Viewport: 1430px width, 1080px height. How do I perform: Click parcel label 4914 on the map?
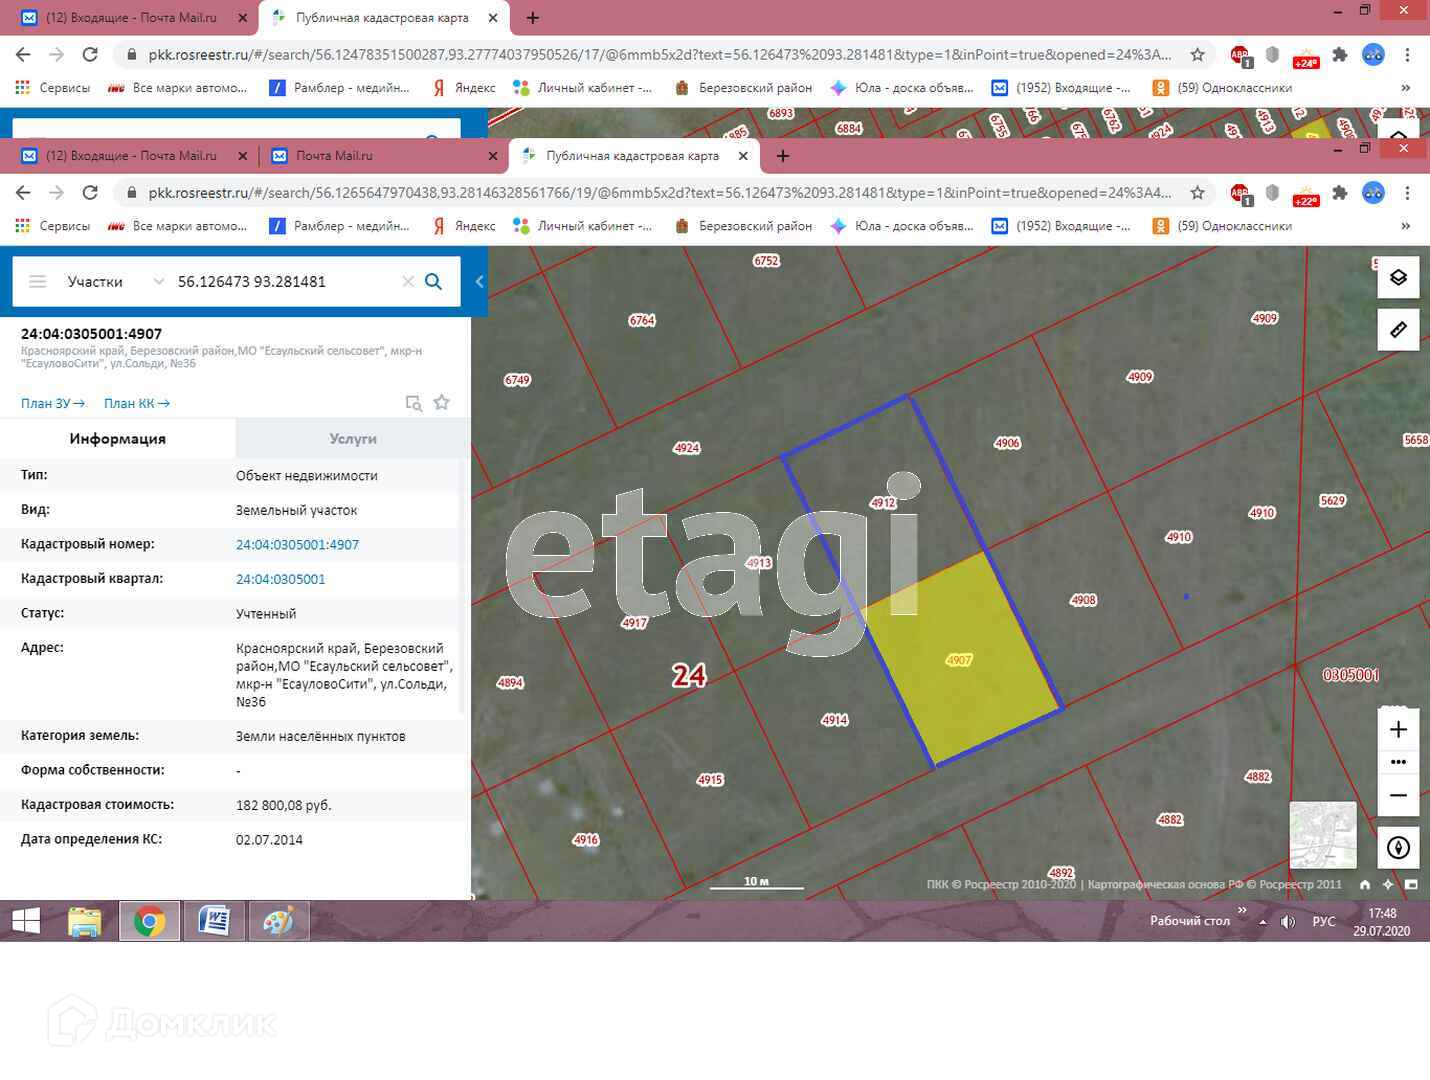pyautogui.click(x=835, y=720)
